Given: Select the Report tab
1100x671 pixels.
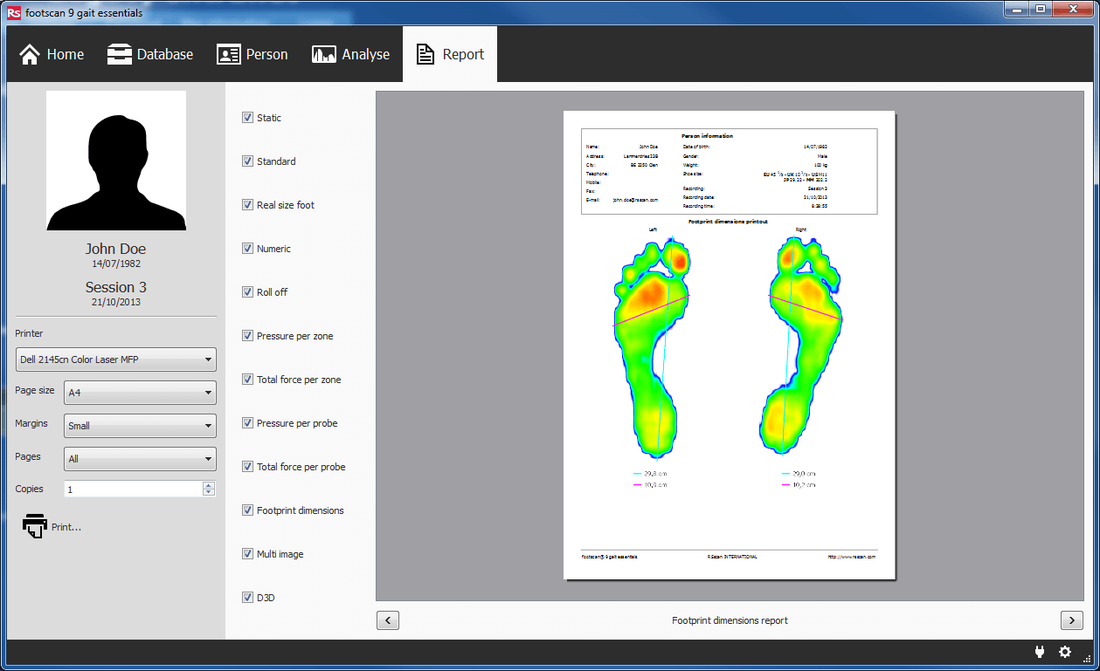Looking at the screenshot, I should 450,54.
